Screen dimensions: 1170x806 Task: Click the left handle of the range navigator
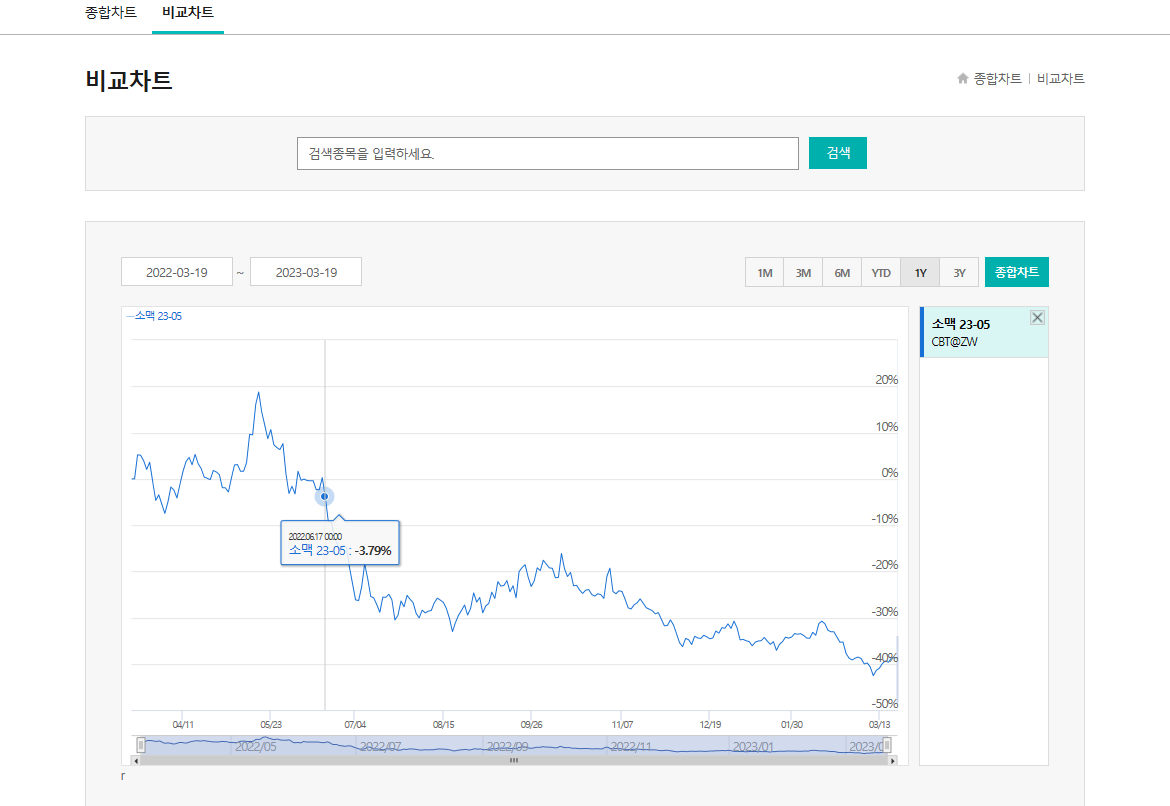coord(141,744)
